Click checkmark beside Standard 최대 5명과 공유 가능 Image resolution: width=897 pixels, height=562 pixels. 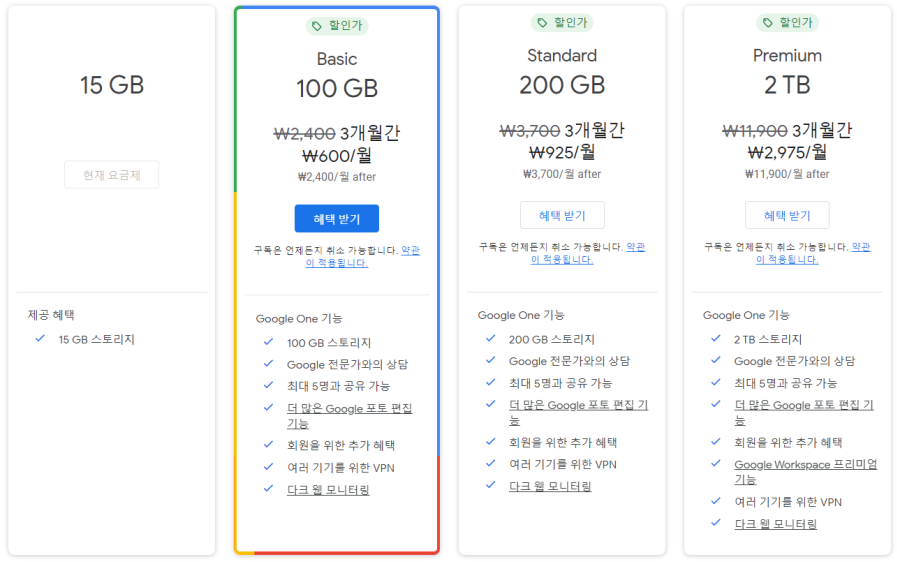coord(490,382)
